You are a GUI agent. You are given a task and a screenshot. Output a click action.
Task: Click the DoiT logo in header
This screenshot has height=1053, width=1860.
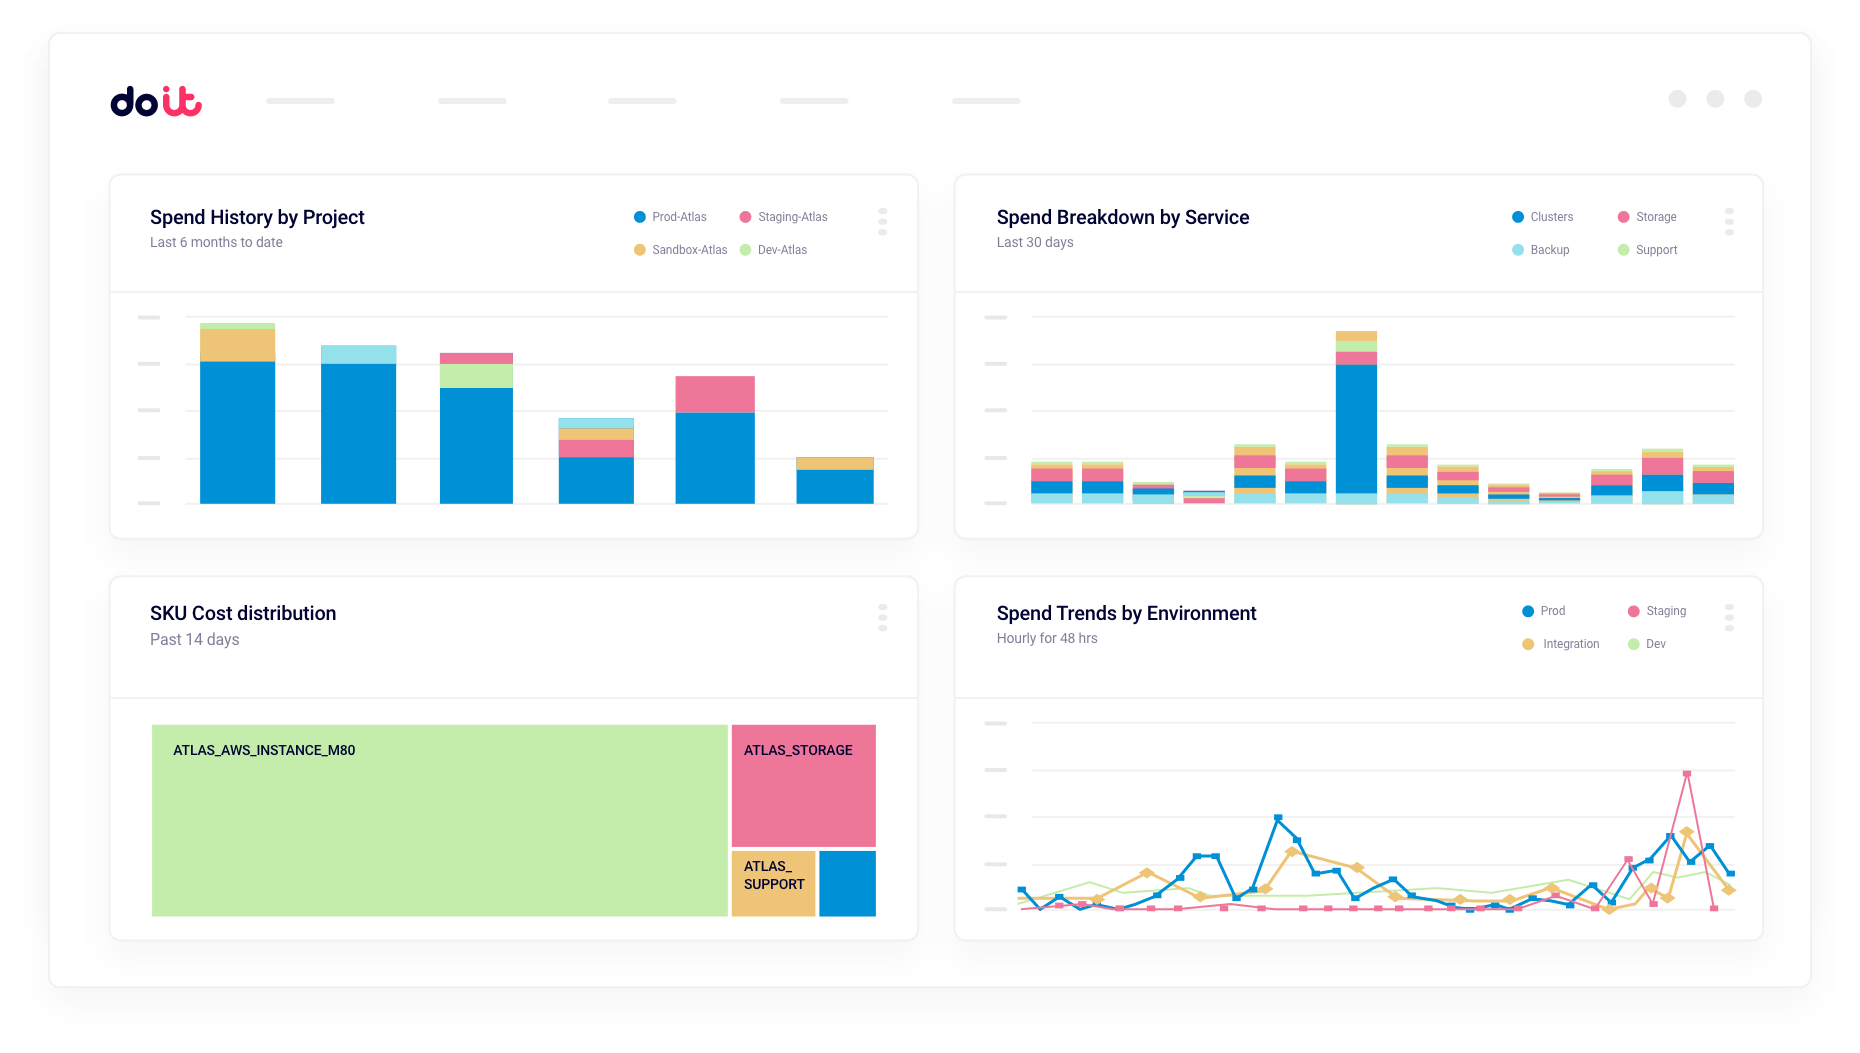[x=156, y=101]
